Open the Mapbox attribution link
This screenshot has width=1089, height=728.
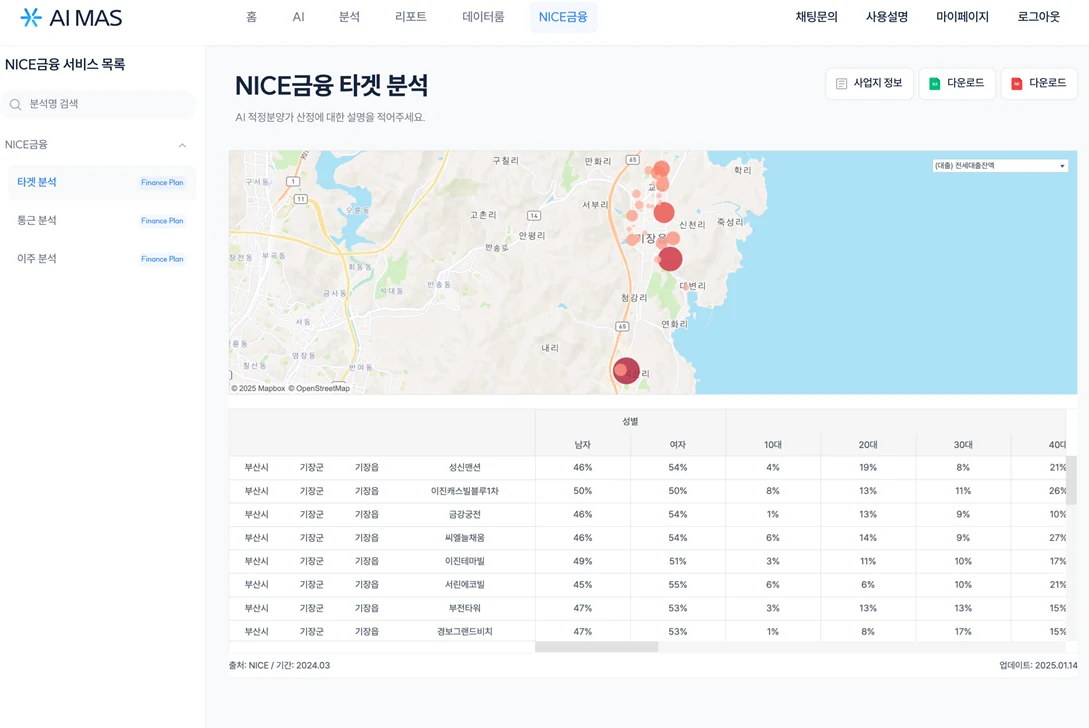[258, 388]
